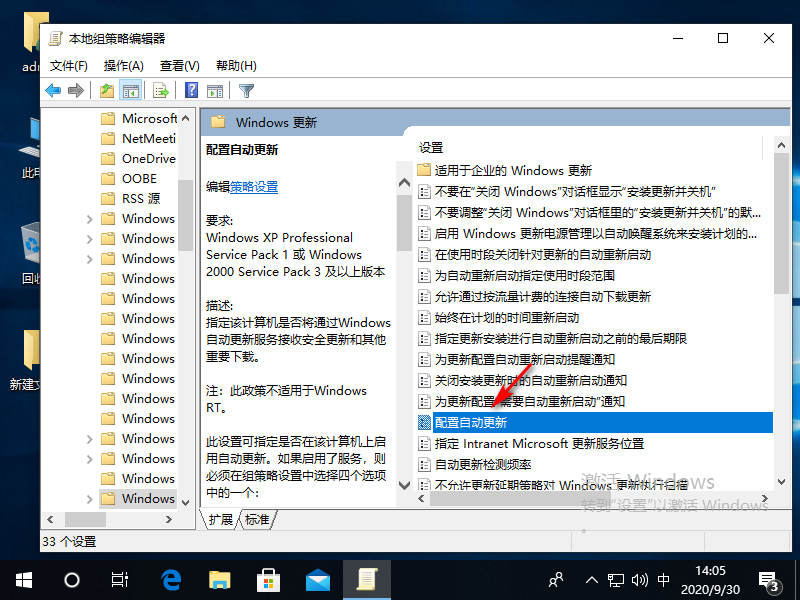Open the 适用于企业的 Windows 更新 folder

(512, 170)
